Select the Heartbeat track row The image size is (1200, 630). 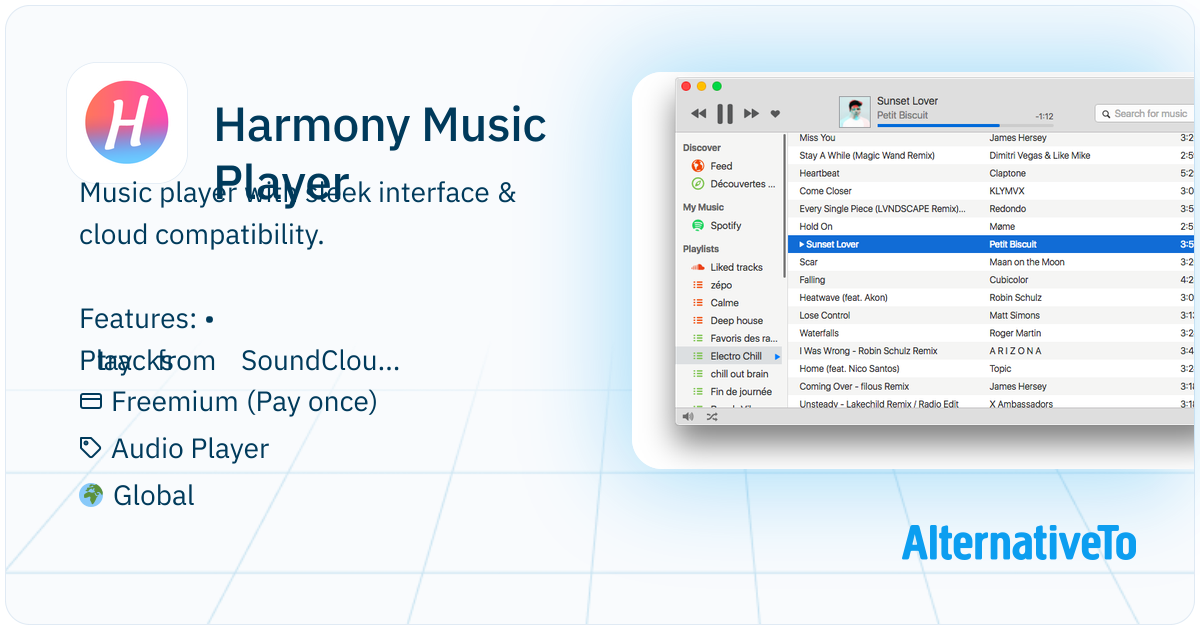(991, 173)
